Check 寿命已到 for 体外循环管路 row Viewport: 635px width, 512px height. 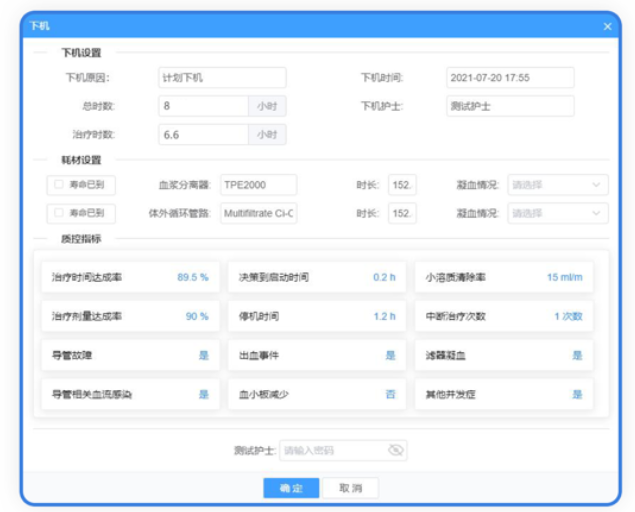click(x=59, y=213)
